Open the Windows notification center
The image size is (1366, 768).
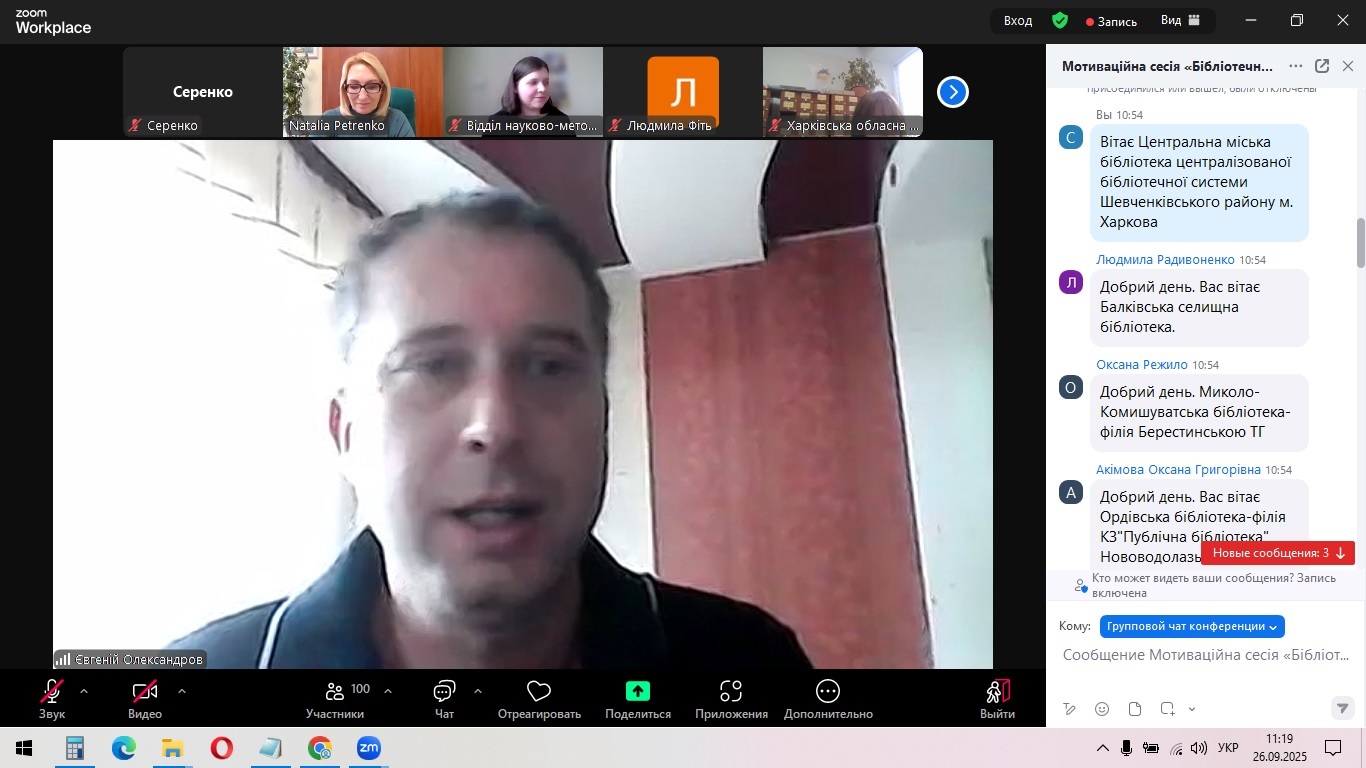point(1333,748)
